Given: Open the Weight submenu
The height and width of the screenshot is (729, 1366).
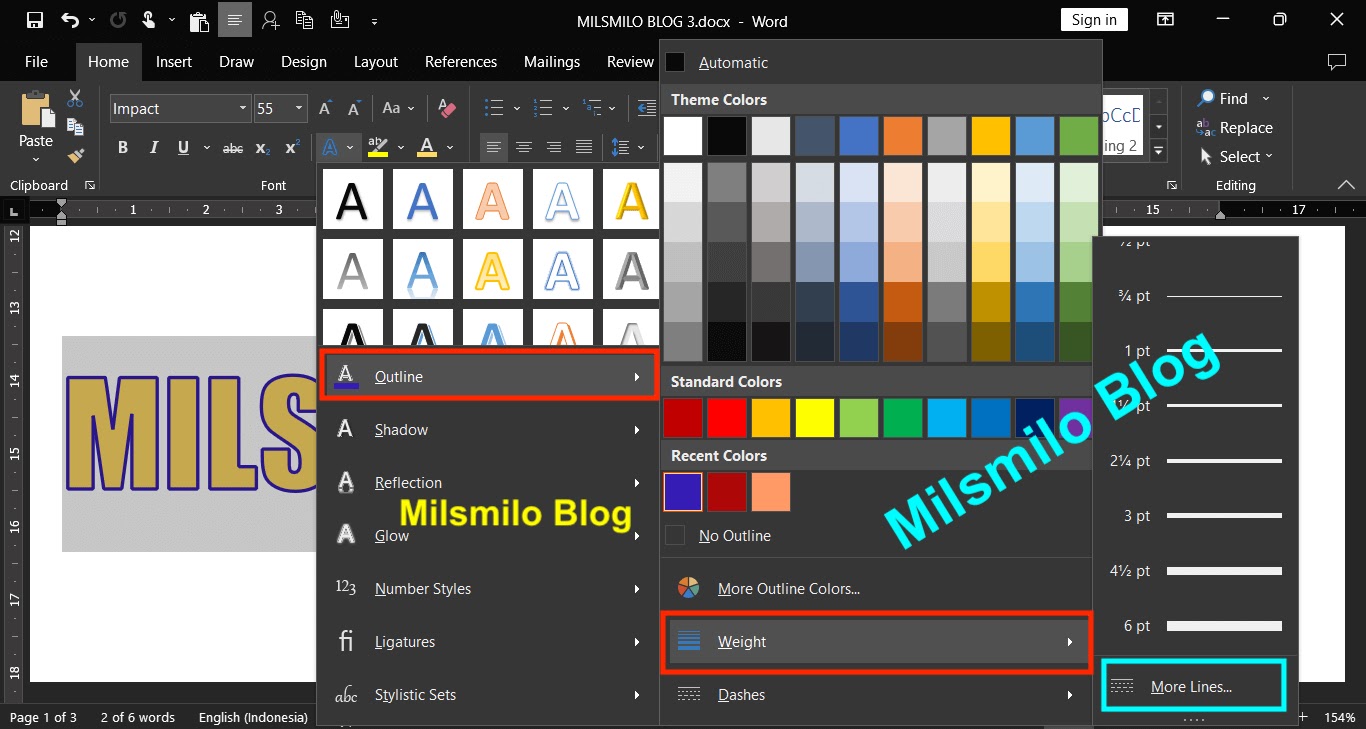Looking at the screenshot, I should [x=877, y=642].
